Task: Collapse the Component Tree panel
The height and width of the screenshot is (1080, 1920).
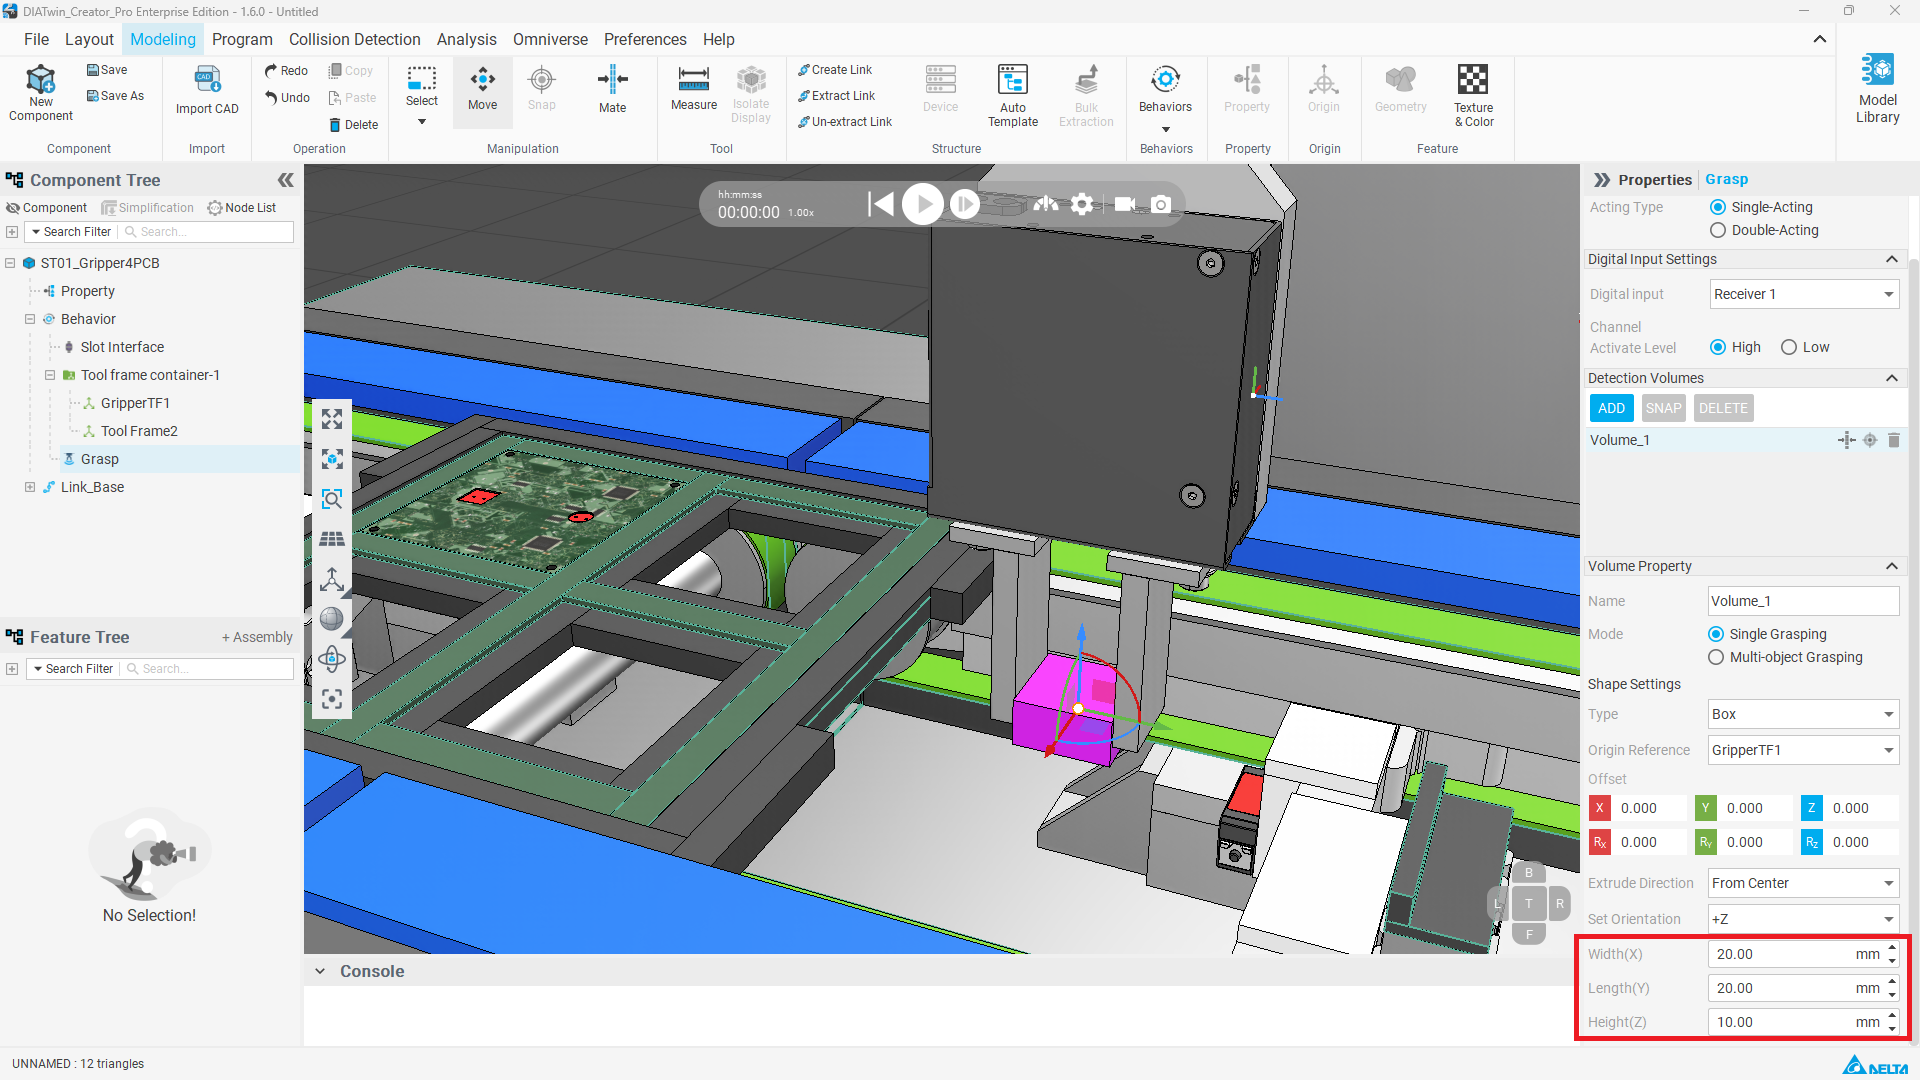Action: click(286, 180)
